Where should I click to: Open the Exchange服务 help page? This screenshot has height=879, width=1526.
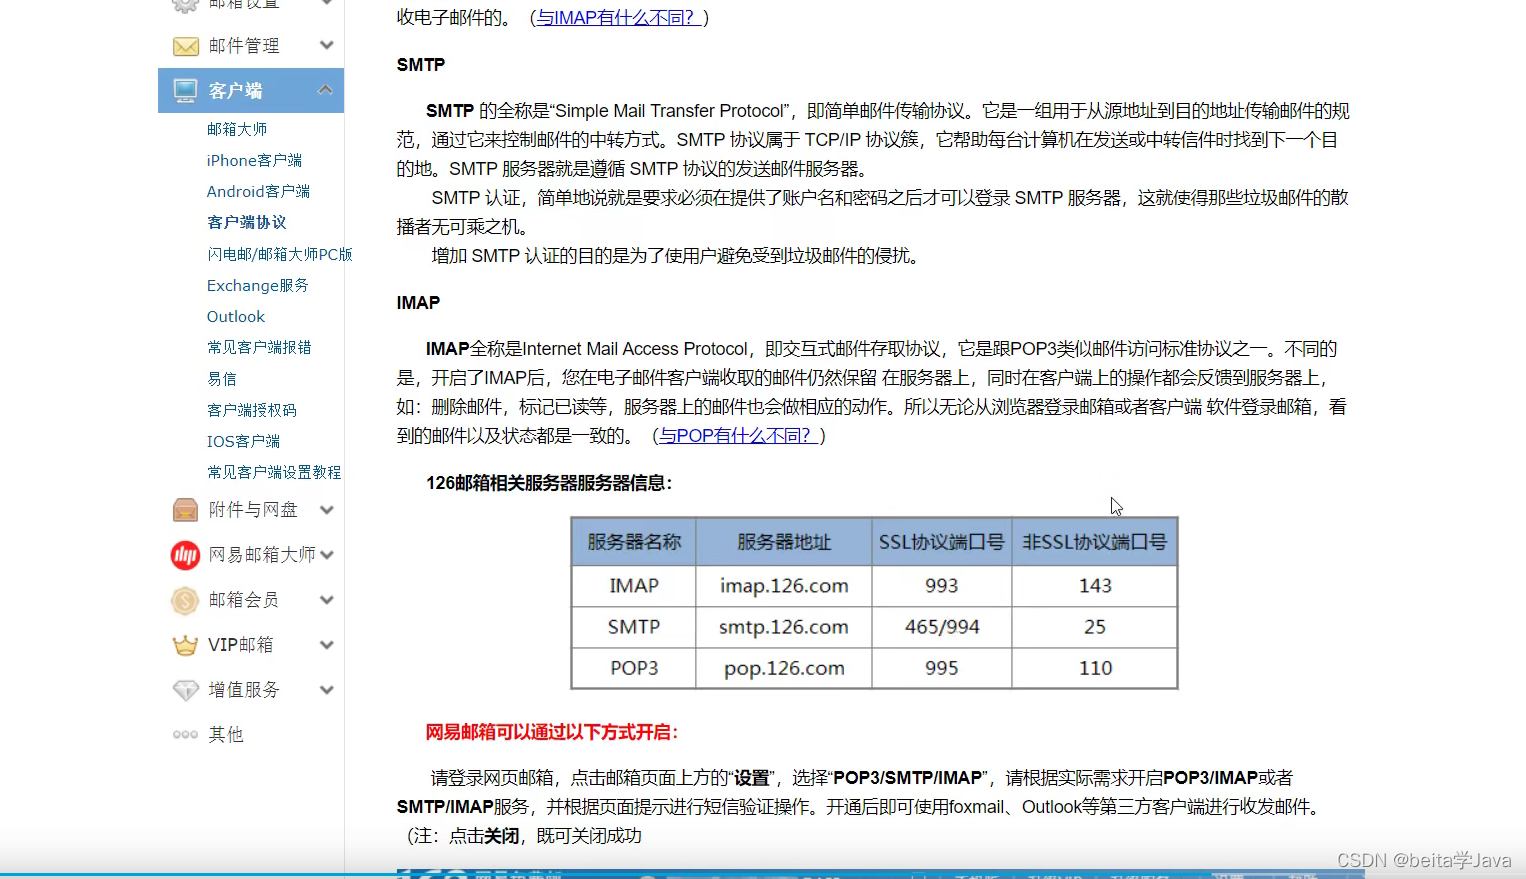tap(258, 285)
